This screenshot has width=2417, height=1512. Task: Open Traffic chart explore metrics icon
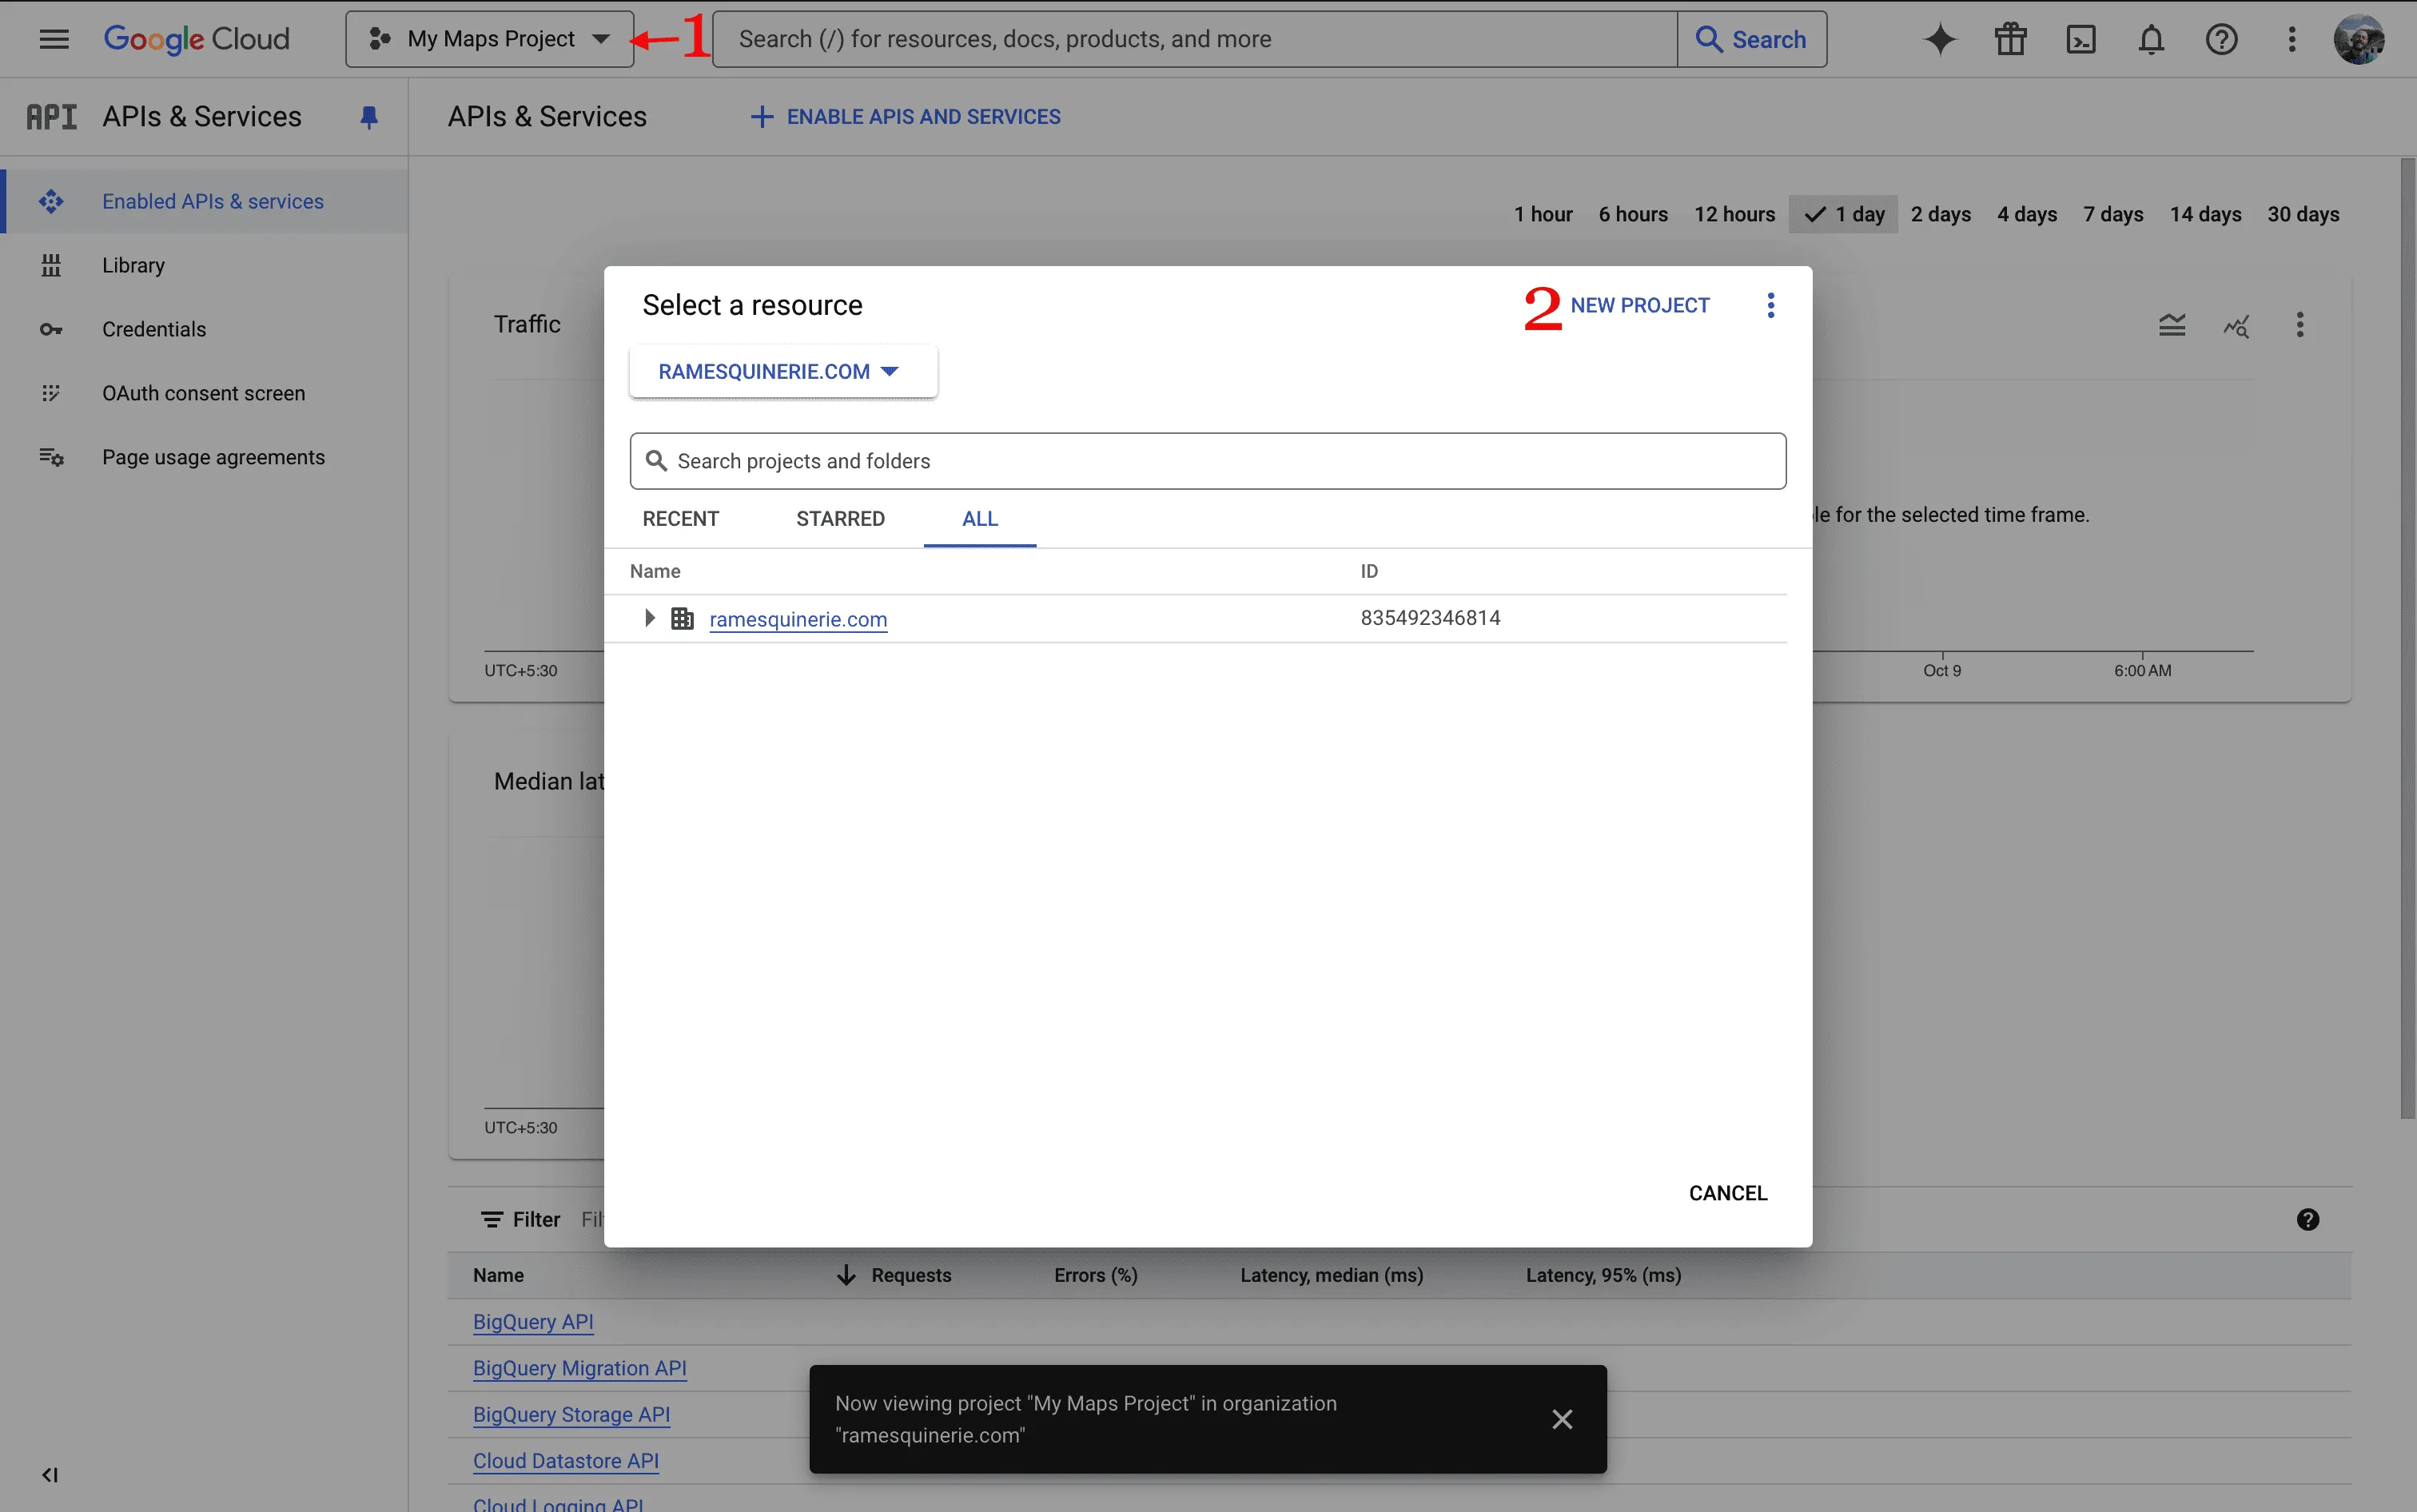tap(2236, 325)
